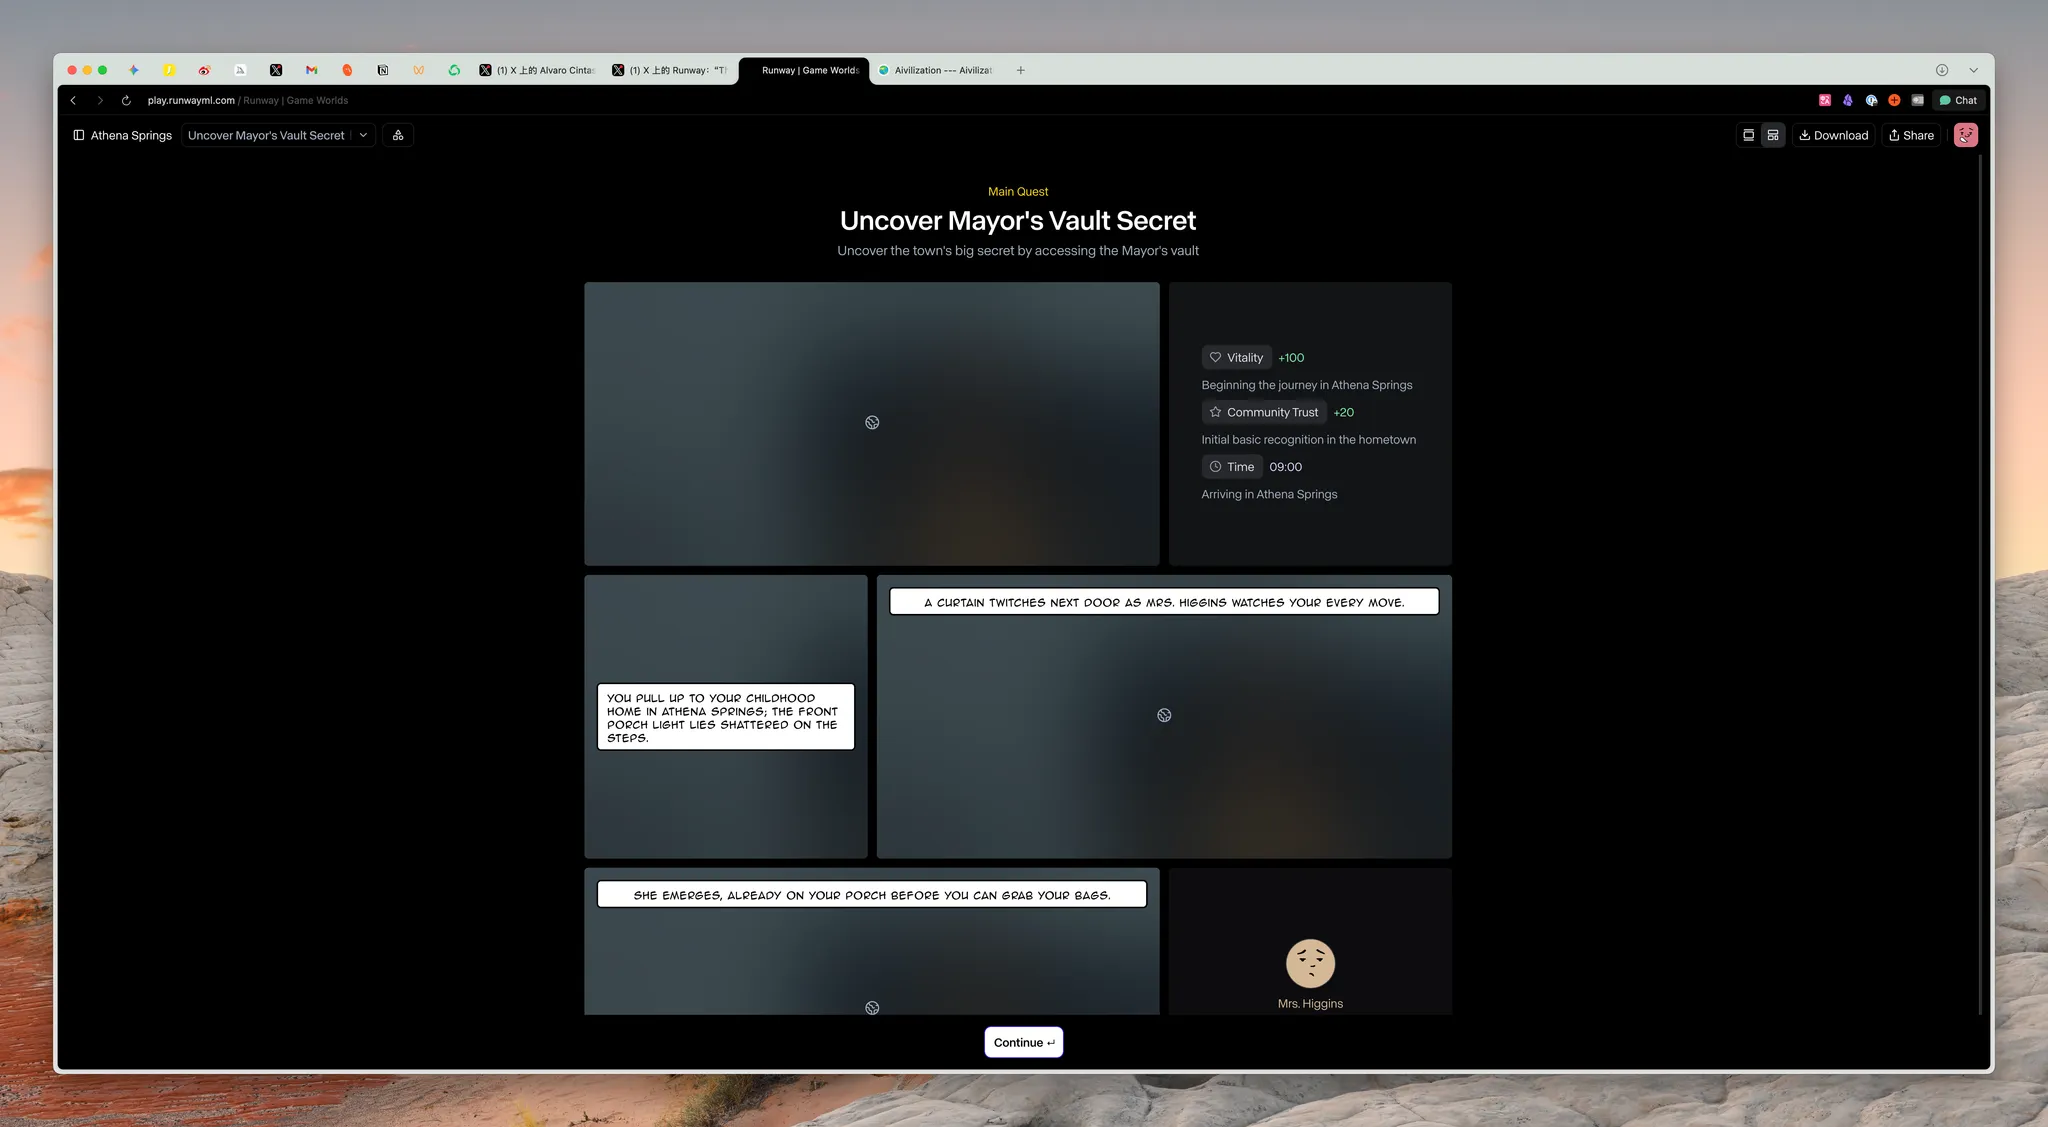Viewport: 2048px width, 1127px height.
Task: Click the Share button
Action: point(1911,135)
